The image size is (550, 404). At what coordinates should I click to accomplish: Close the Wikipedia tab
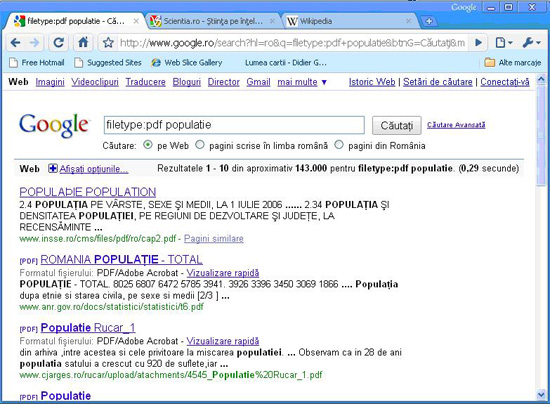pos(409,21)
